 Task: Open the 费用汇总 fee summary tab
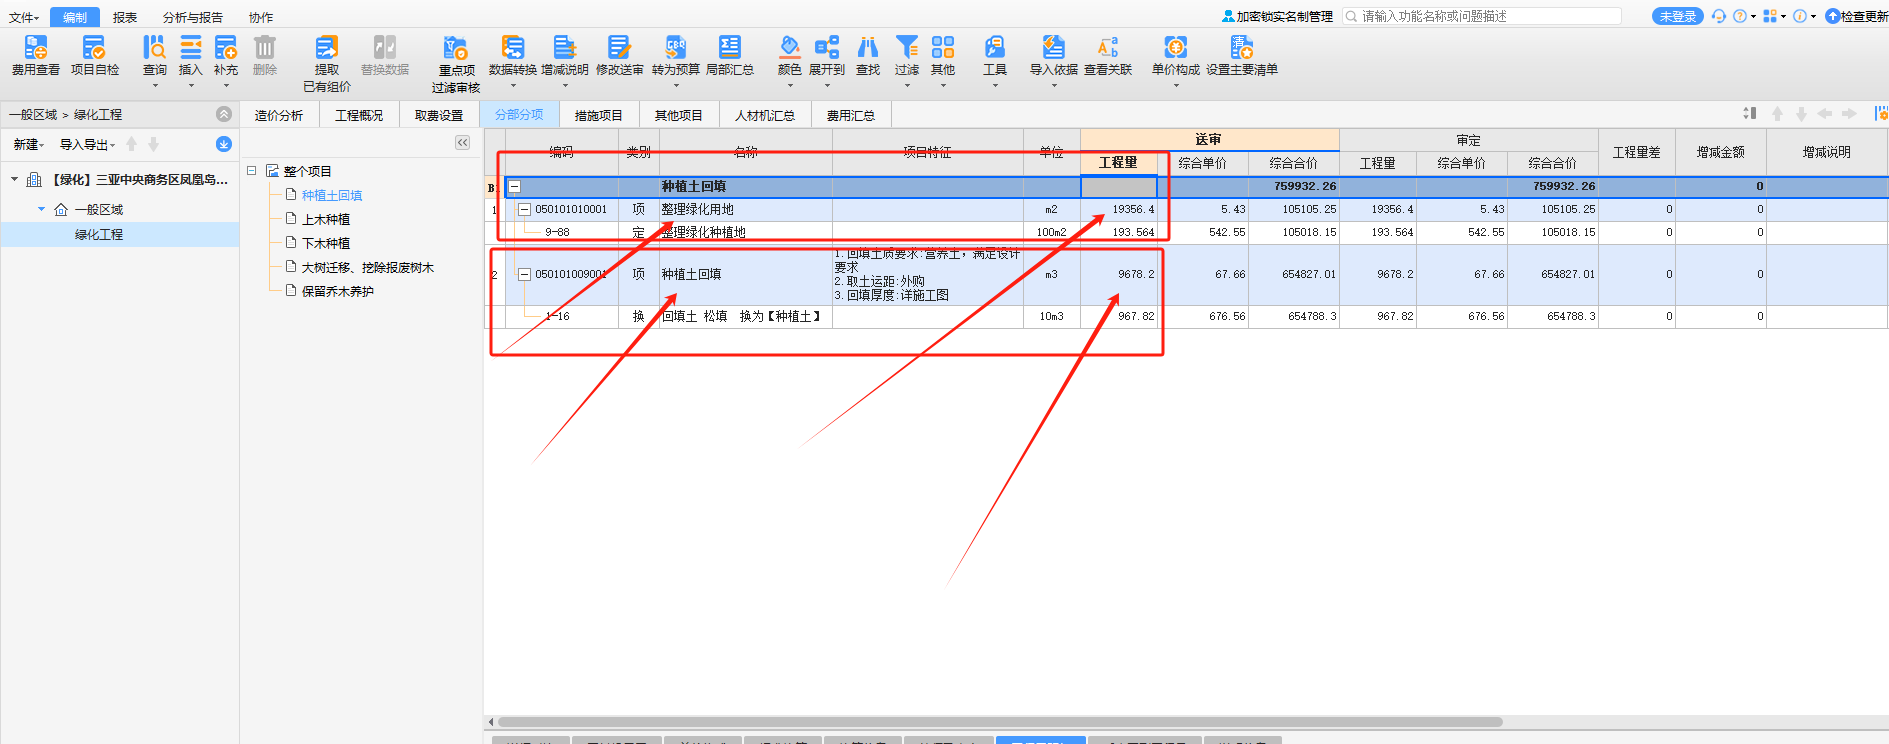851,115
